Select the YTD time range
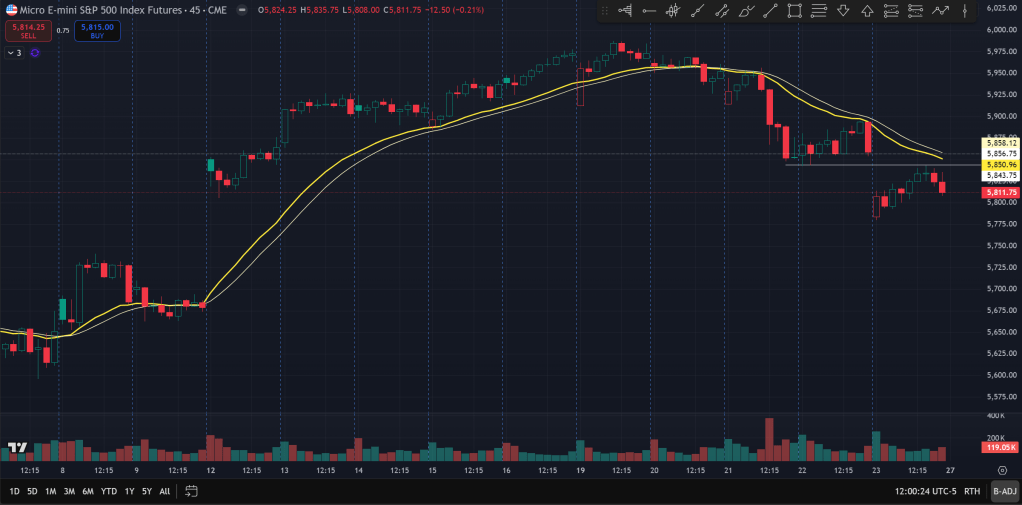 click(x=109, y=491)
